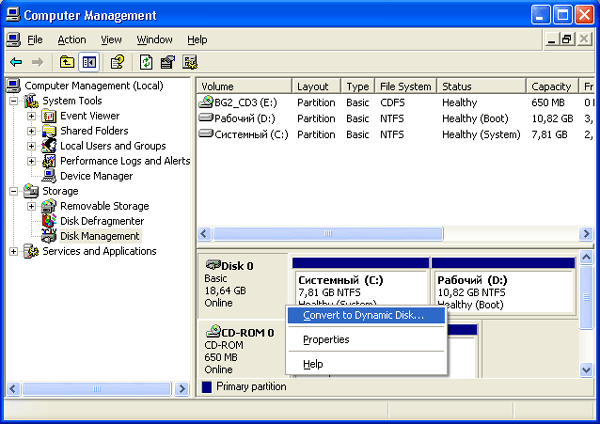Viewport: 600px width, 424px height.
Task: Click the Services and Applications icon
Action: (31, 251)
